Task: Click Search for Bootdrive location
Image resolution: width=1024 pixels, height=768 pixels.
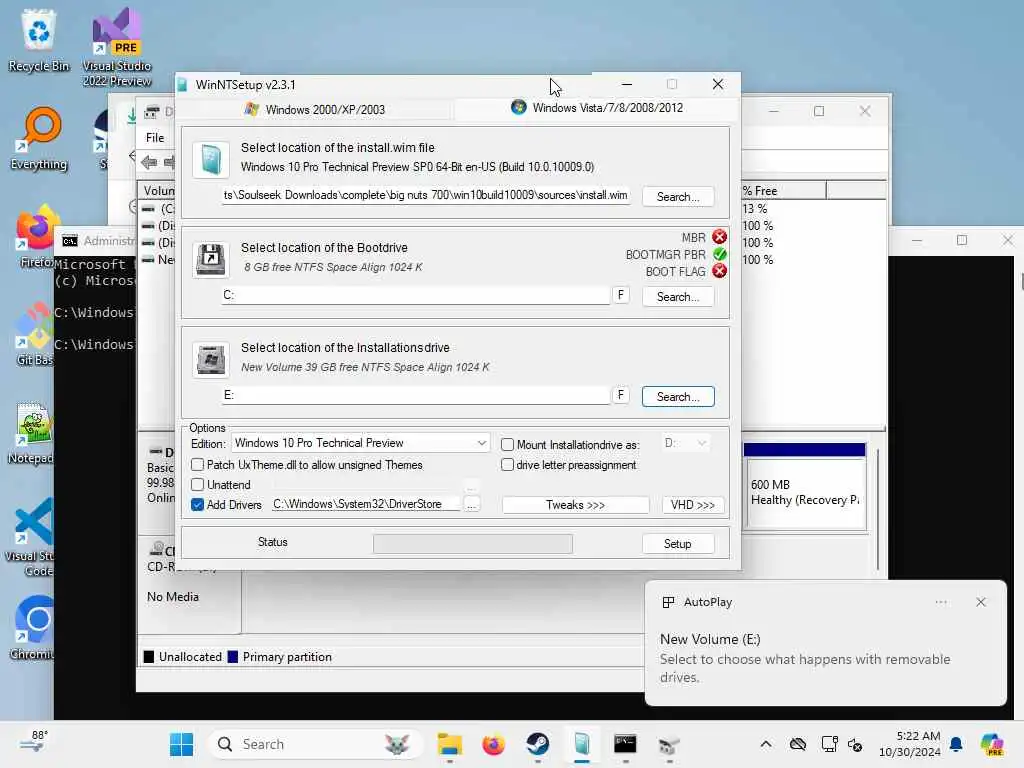Action: point(678,296)
